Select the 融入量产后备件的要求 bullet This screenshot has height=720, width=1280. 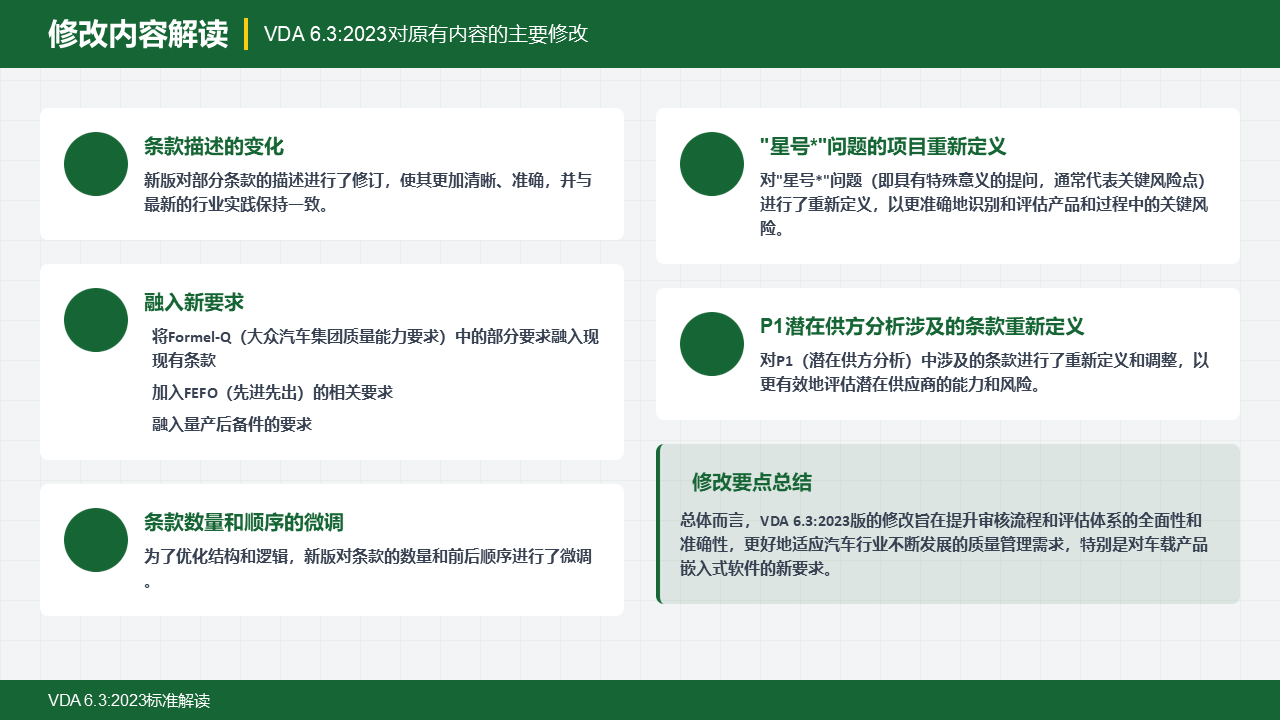point(232,425)
